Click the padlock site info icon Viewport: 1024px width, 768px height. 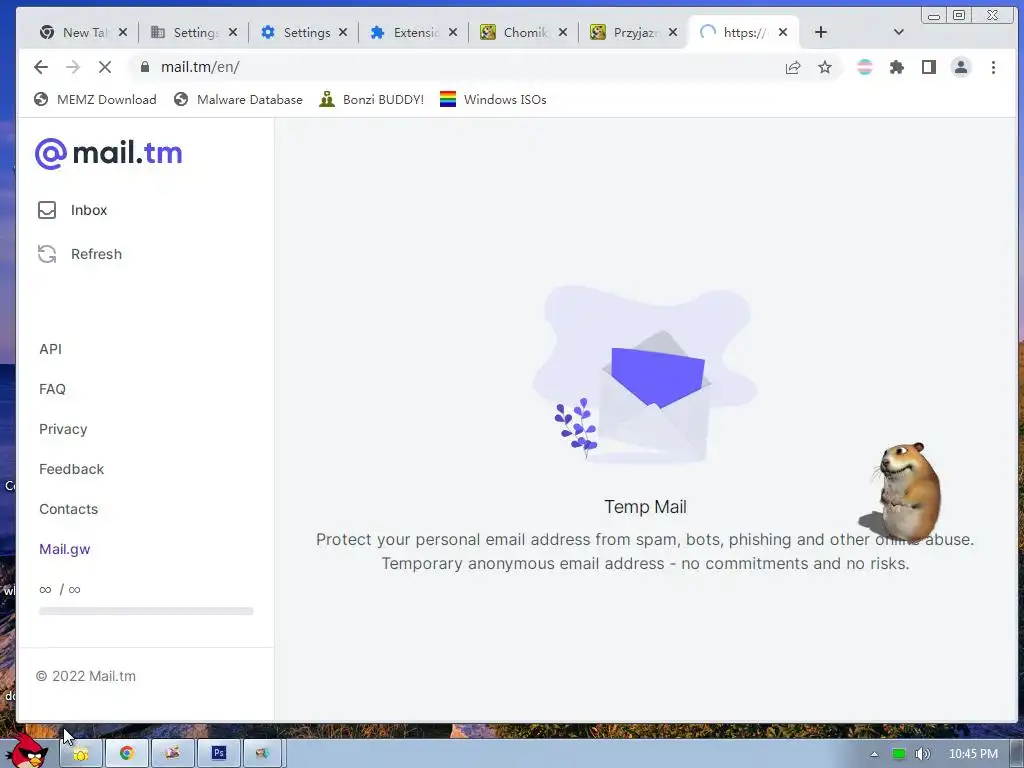pyautogui.click(x=145, y=67)
